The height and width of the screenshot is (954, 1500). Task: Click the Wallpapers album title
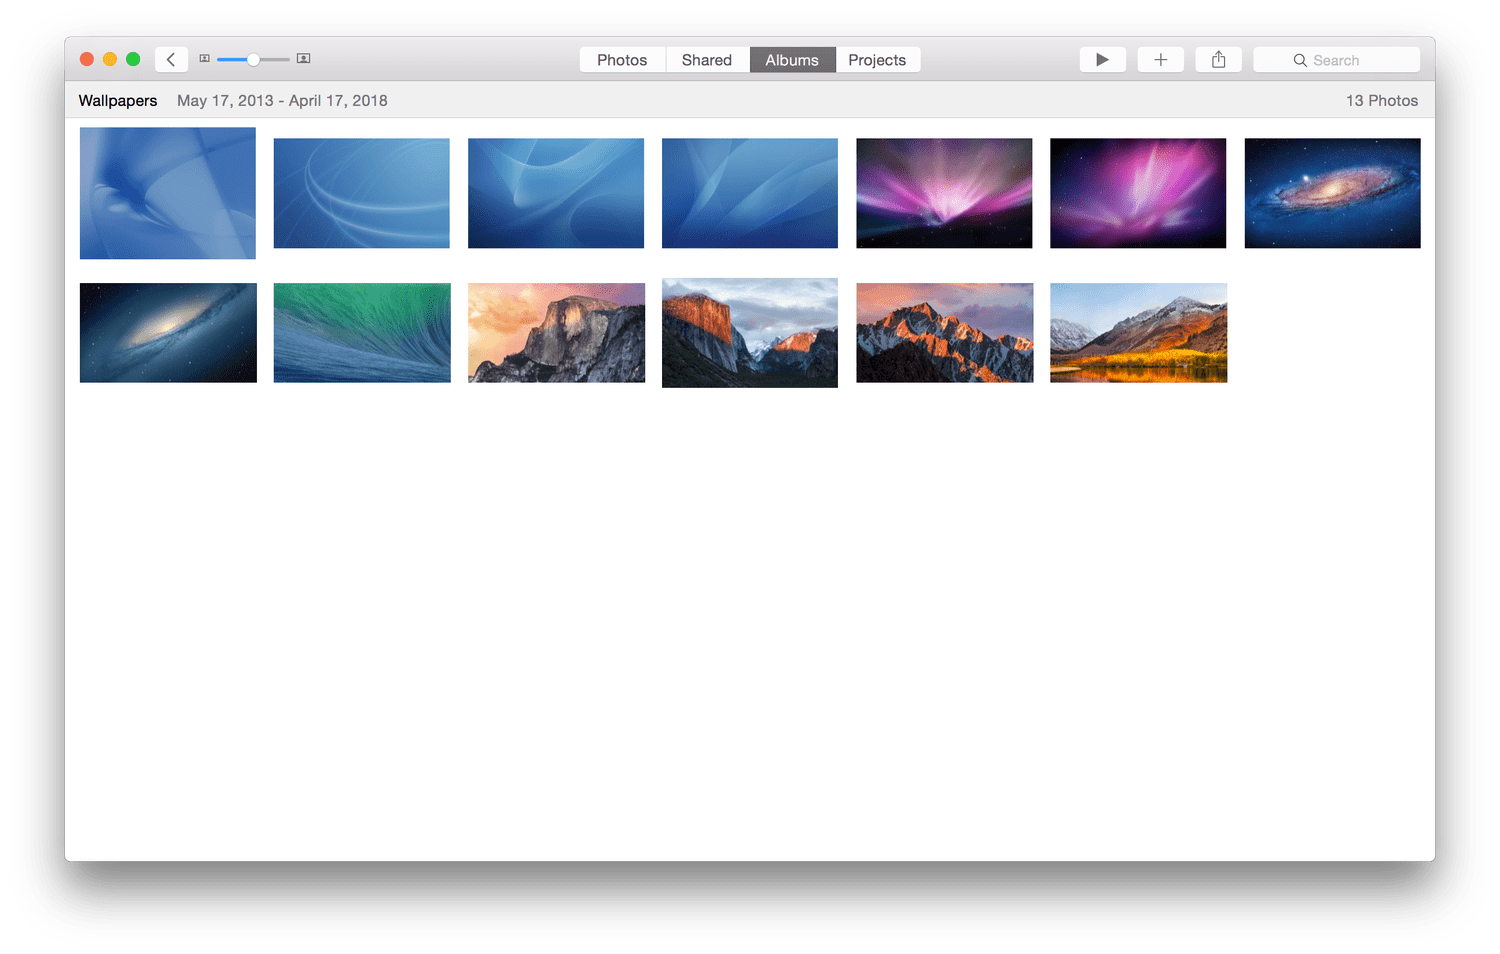118,101
